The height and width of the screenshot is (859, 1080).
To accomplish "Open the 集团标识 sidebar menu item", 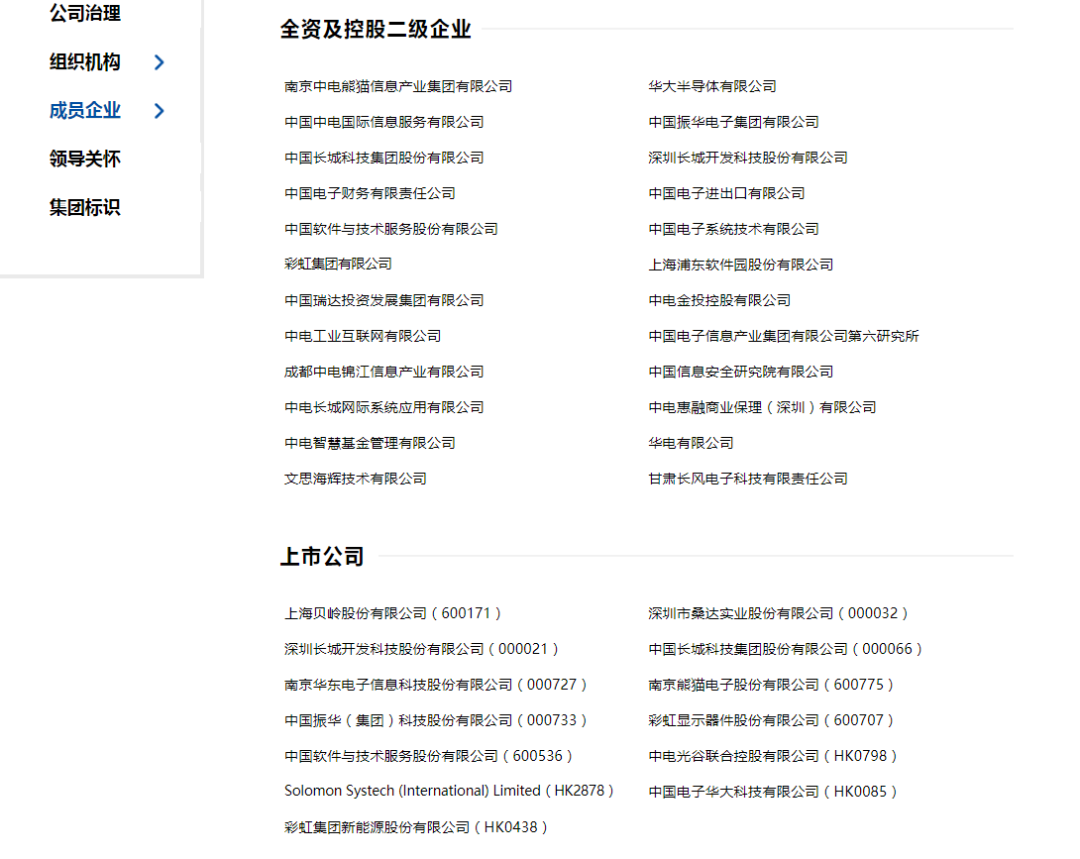I will pos(85,207).
